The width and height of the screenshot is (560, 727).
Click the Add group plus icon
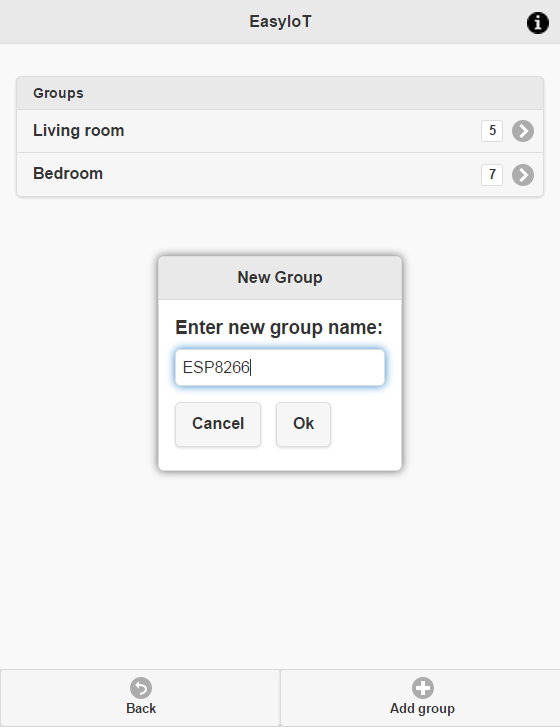423,688
